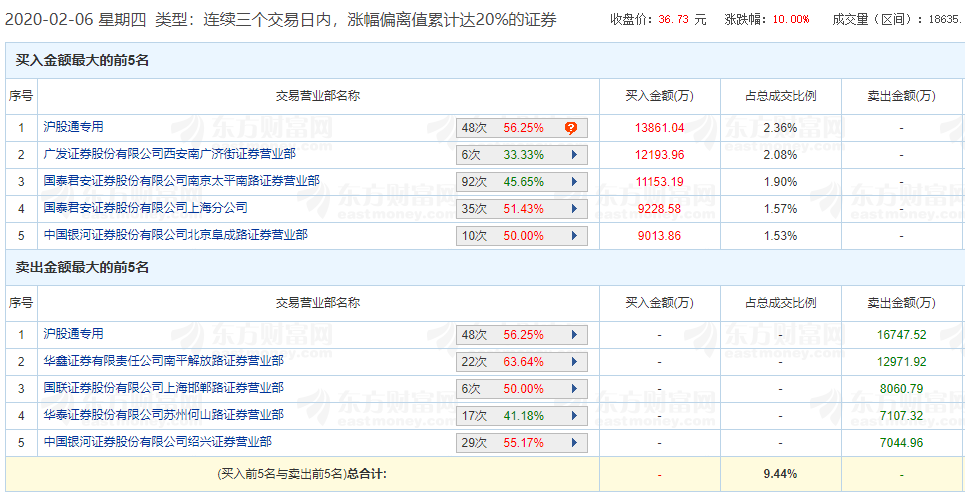Expand arrow for 华鑫证券南平解放路 row
The width and height of the screenshot is (965, 495).
(x=574, y=362)
